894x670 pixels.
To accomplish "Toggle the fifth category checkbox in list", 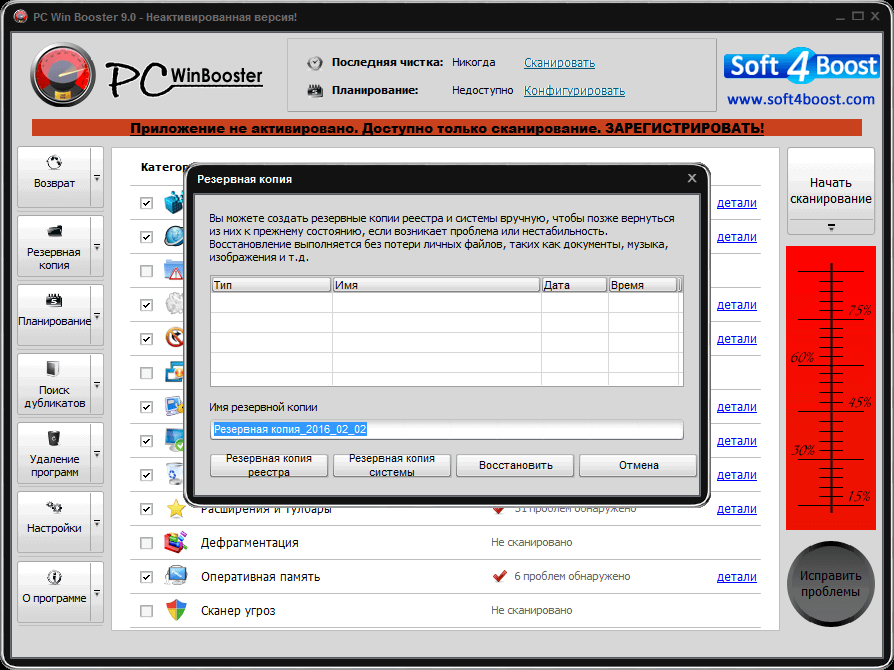I will [x=147, y=339].
